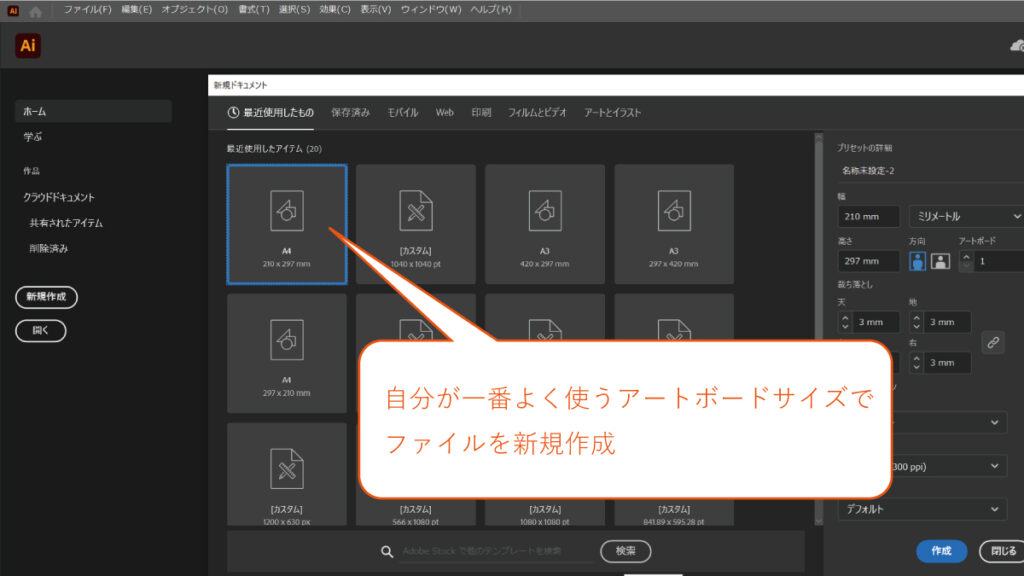
Task: Open 共有されたアイテム in the sidebar
Action: tap(66, 223)
